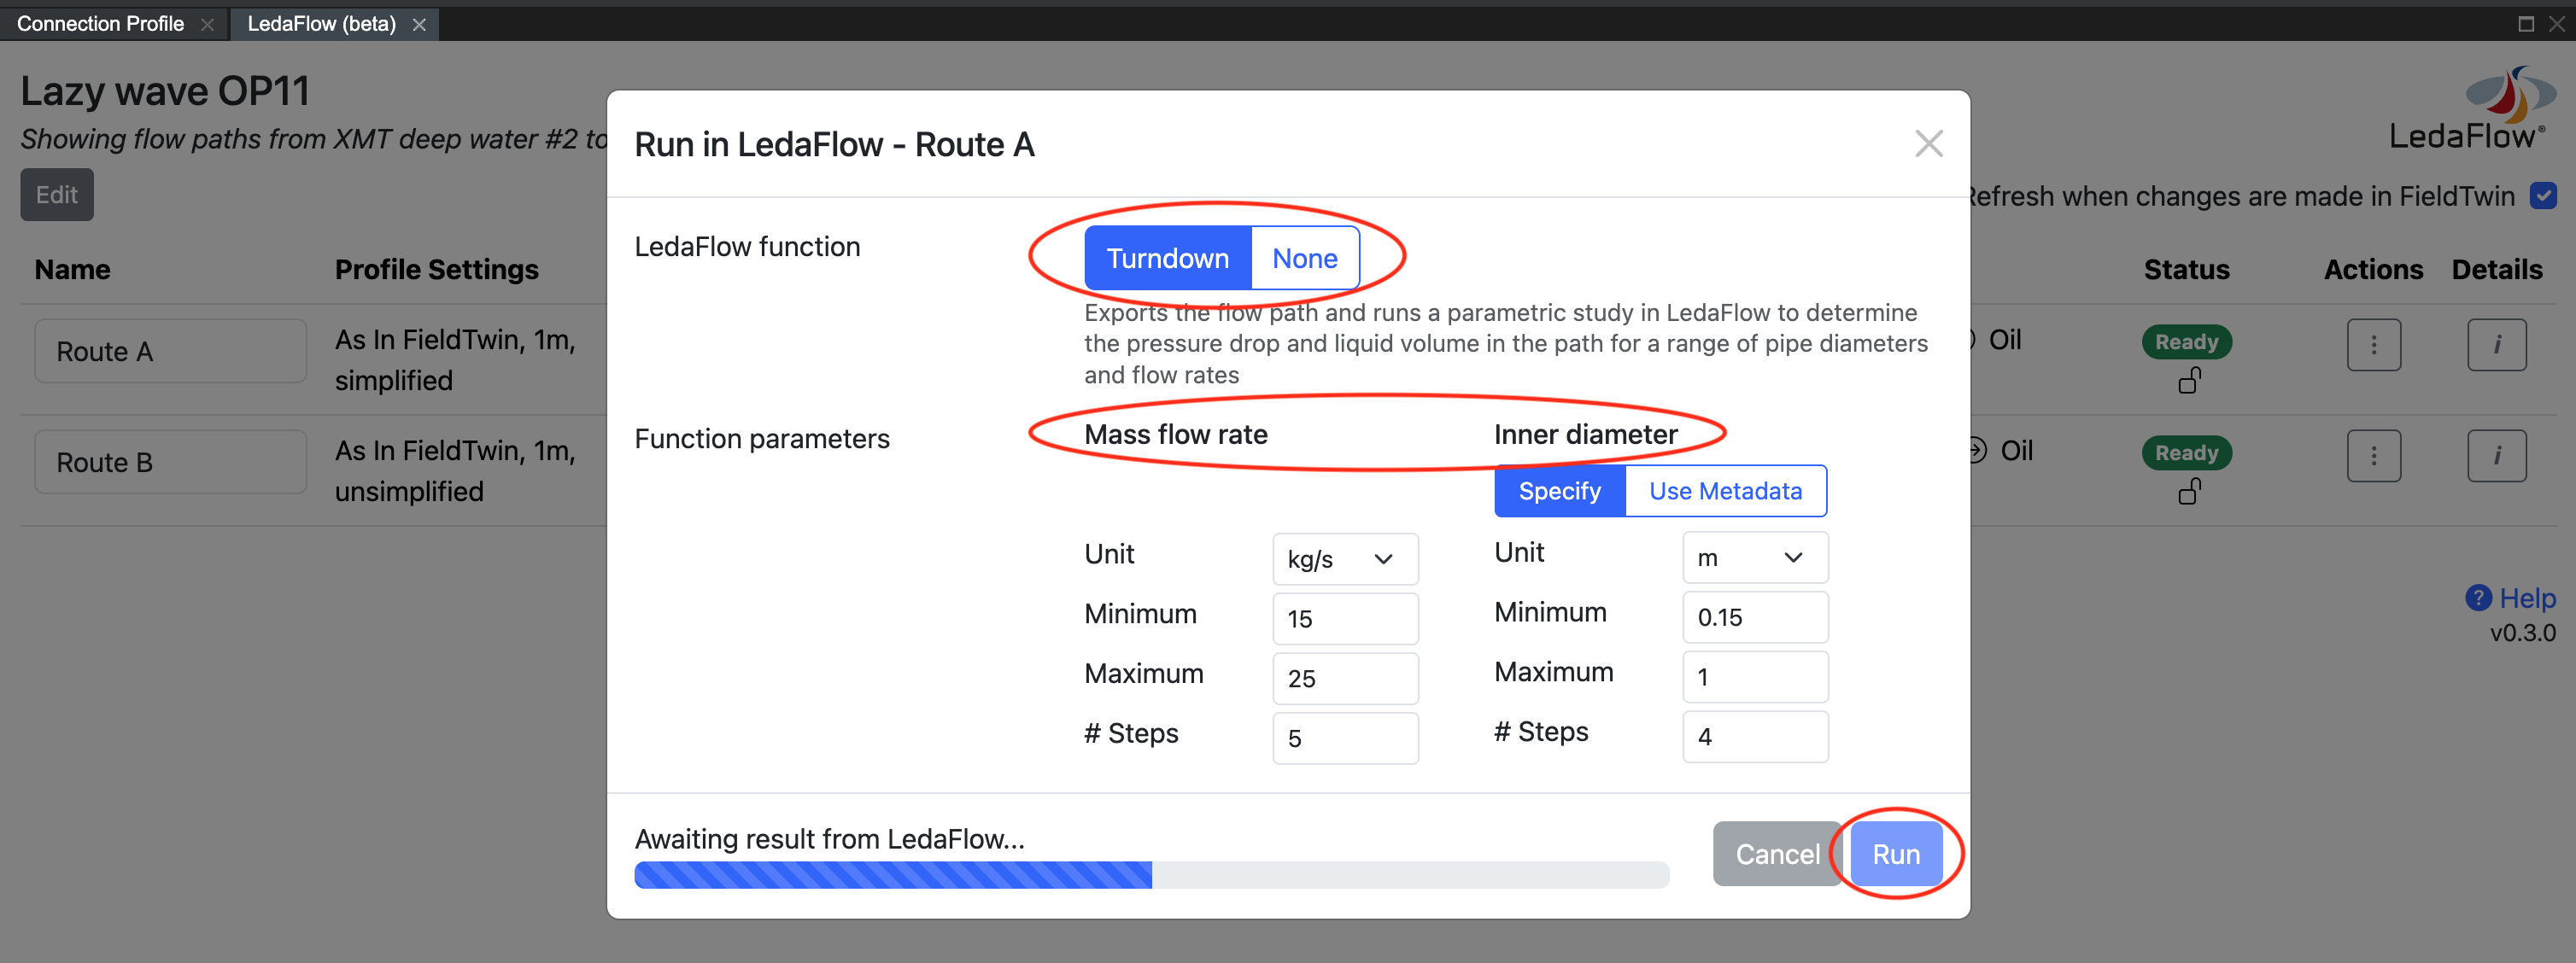The height and width of the screenshot is (963, 2576).
Task: Open actions menu for Route B
Action: tap(2374, 456)
